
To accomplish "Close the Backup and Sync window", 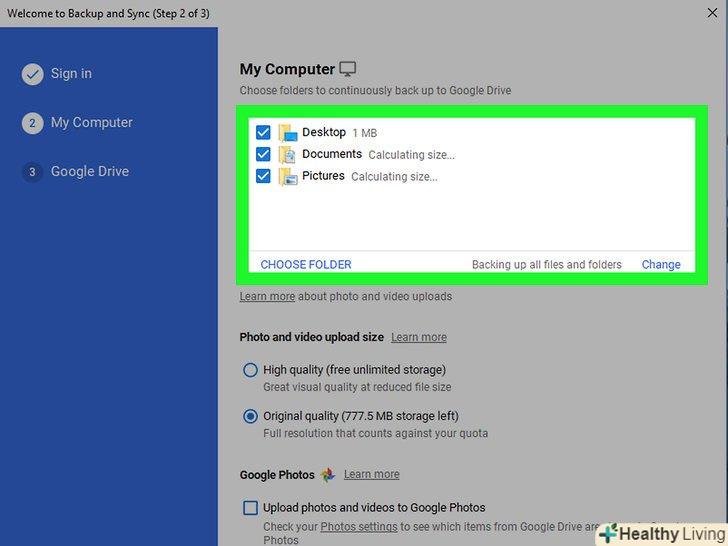I will click(x=712, y=13).
